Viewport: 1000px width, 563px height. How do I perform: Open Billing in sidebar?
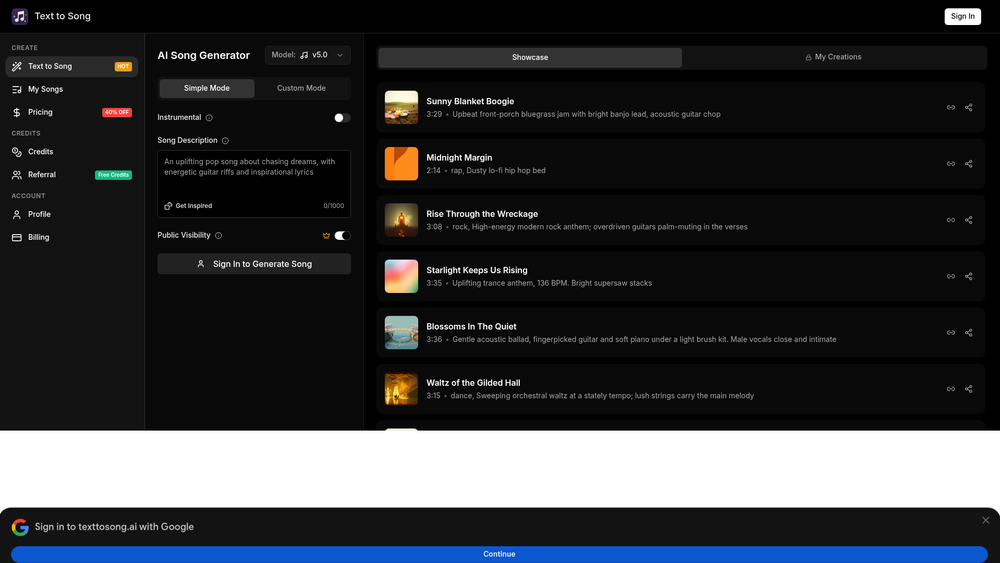[71, 237]
